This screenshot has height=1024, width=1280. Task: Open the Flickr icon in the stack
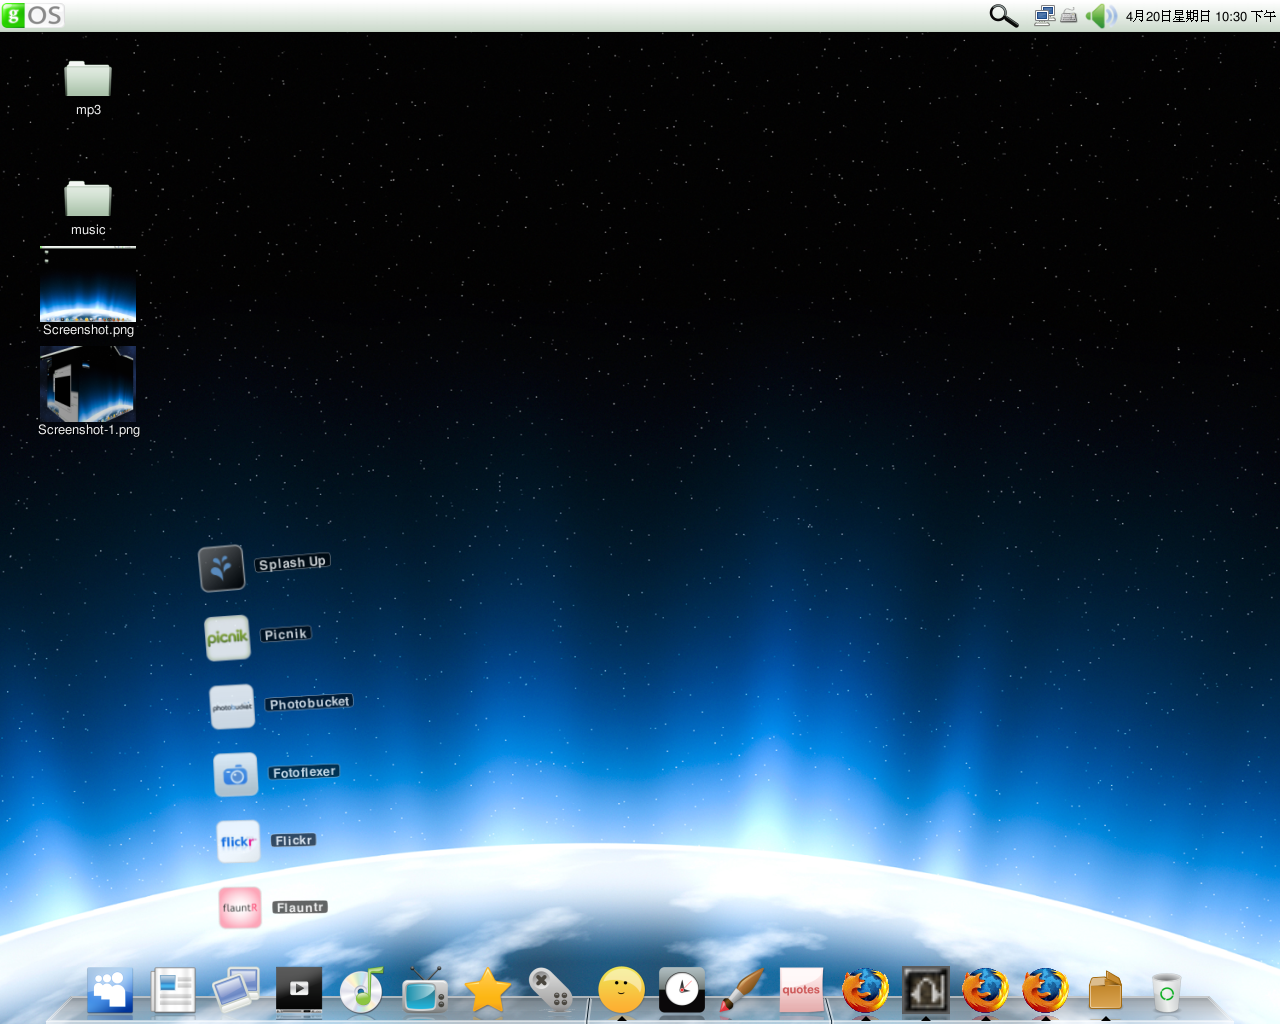coord(239,842)
